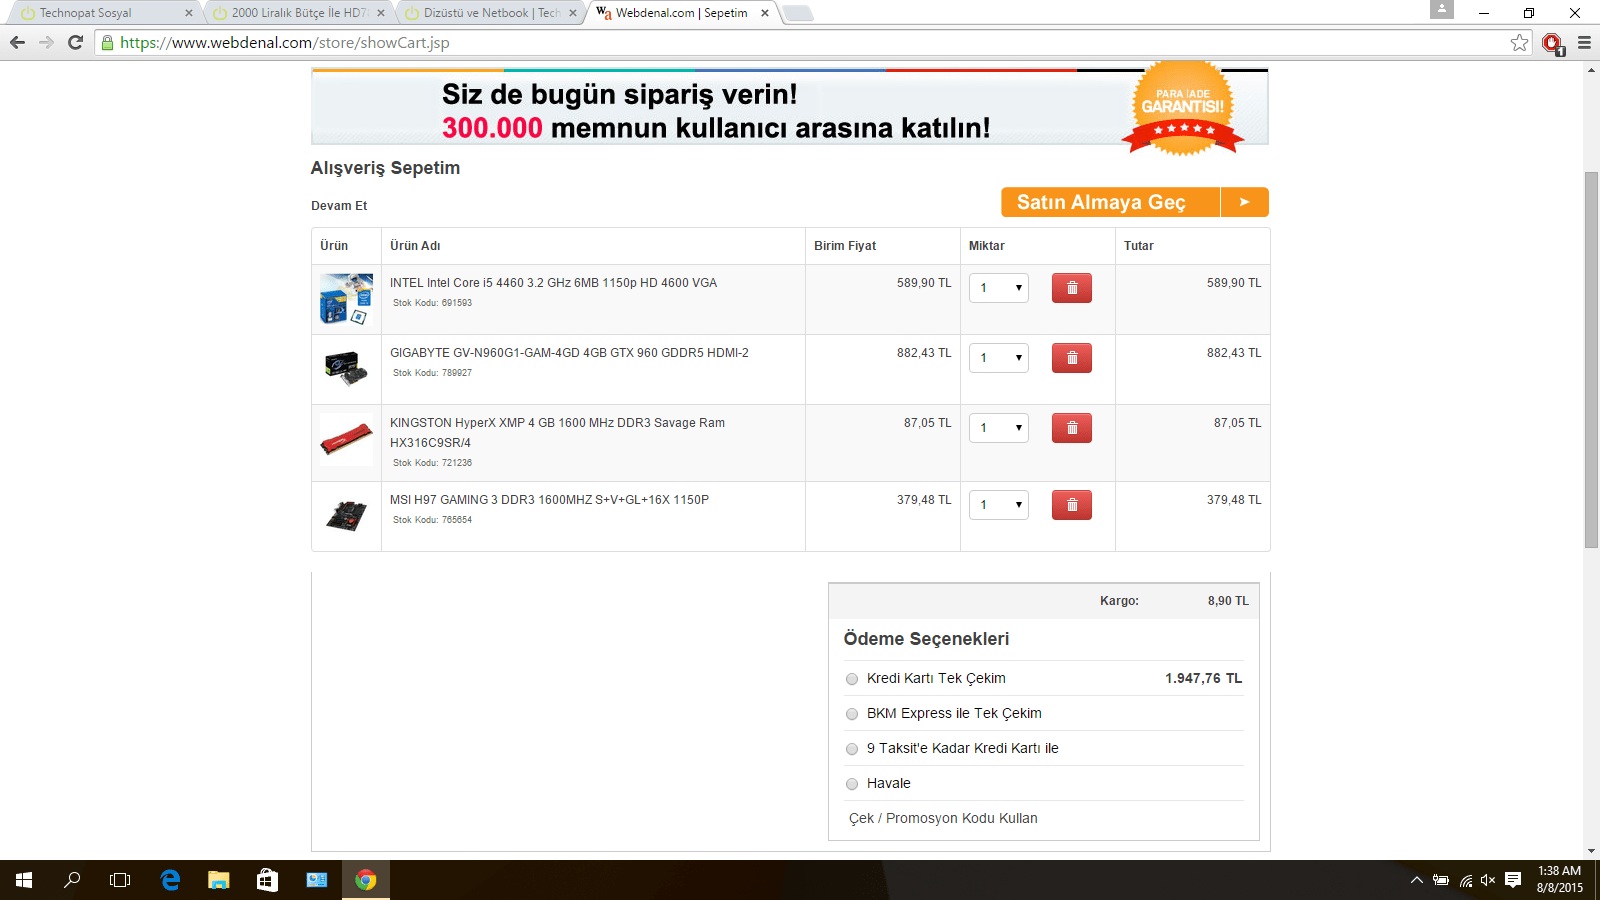Image resolution: width=1600 pixels, height=900 pixels.
Task: Select the Webdenal.com Sepetim tab
Action: [x=682, y=13]
